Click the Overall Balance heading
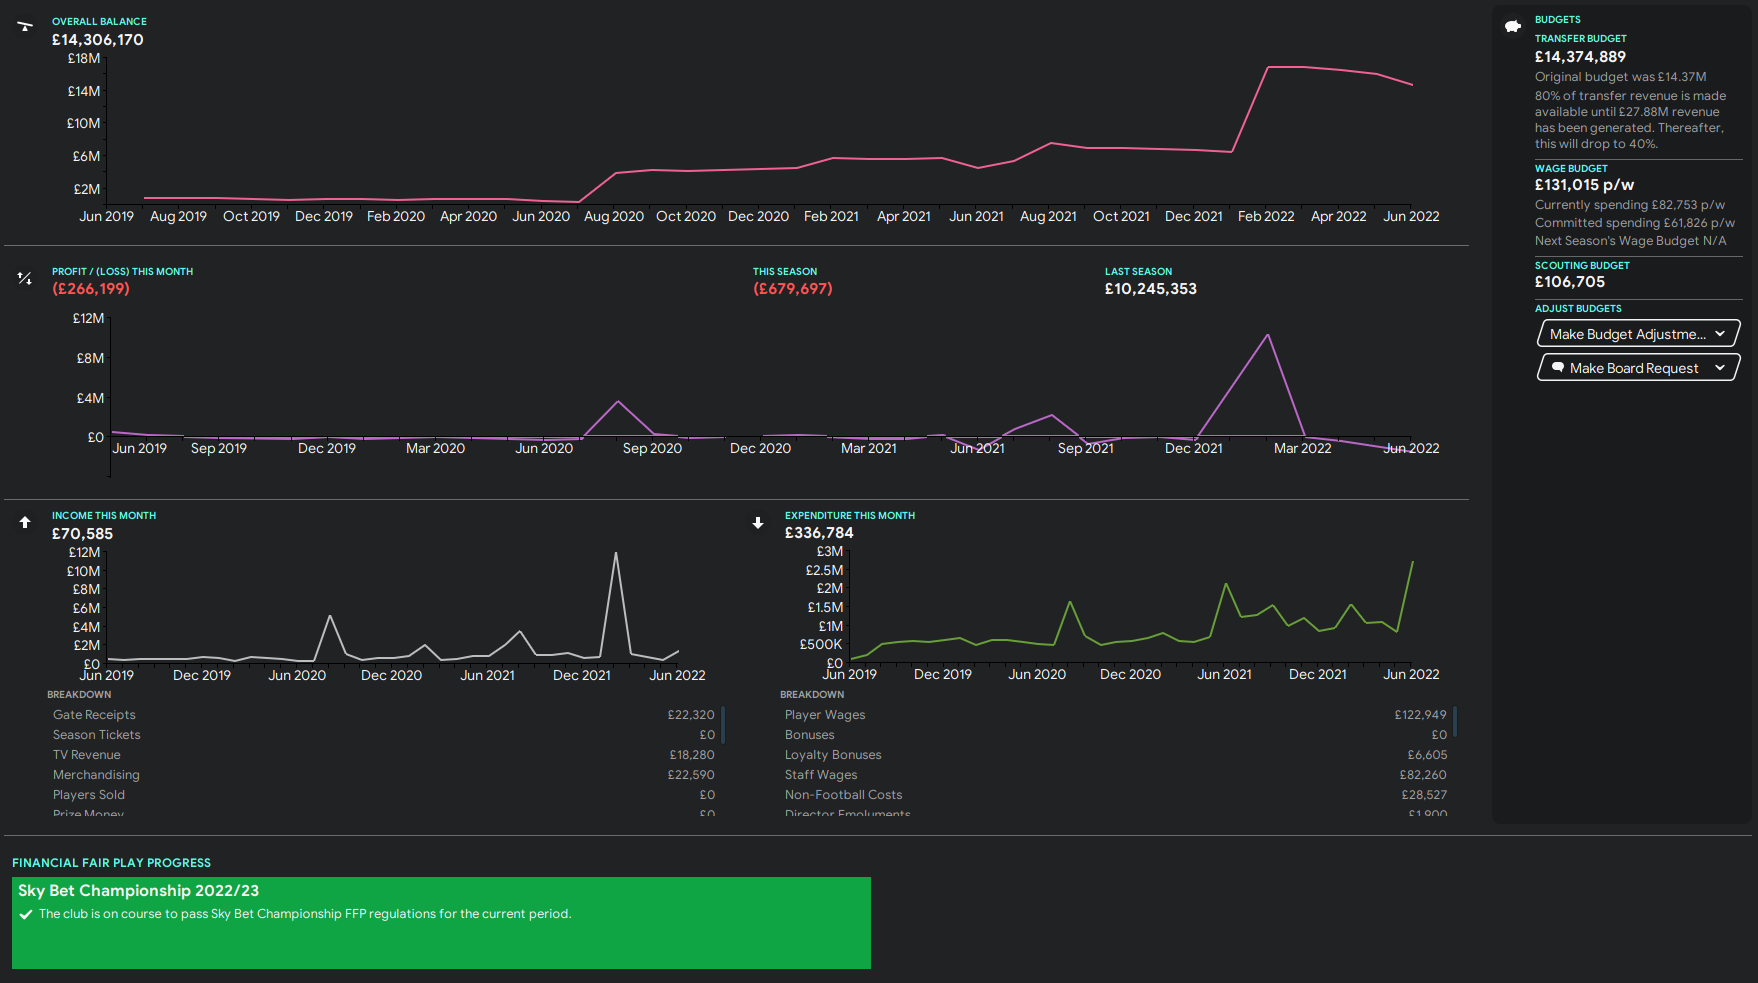This screenshot has width=1758, height=983. coord(99,21)
